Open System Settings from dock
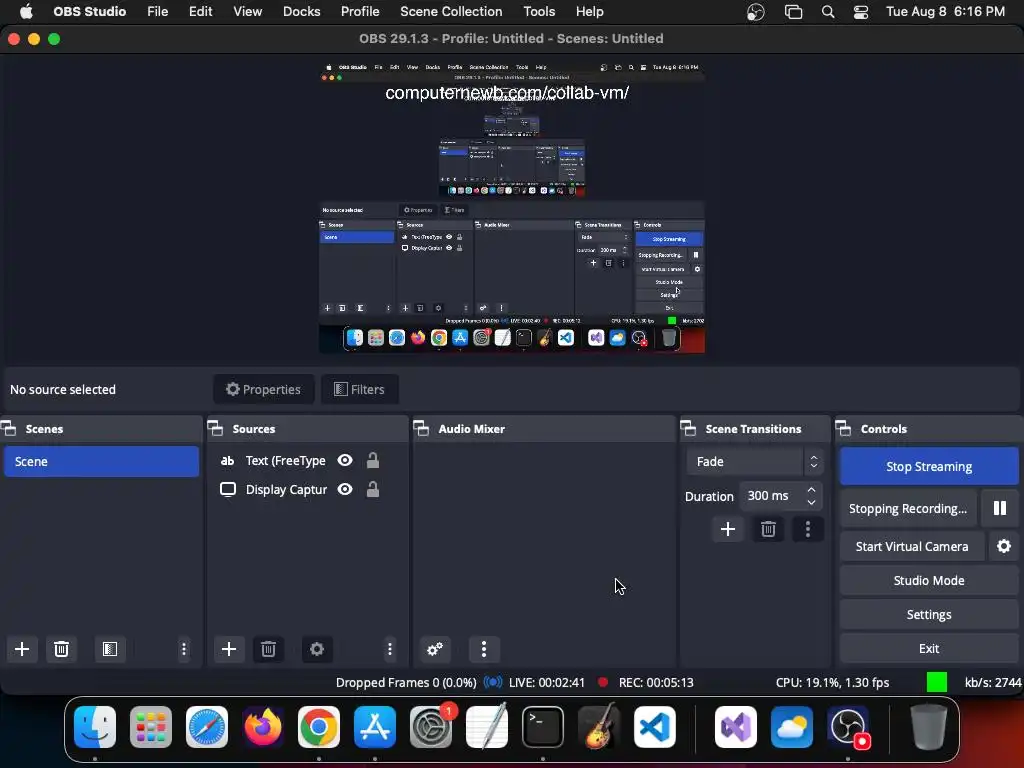This screenshot has width=1024, height=768. pyautogui.click(x=431, y=727)
